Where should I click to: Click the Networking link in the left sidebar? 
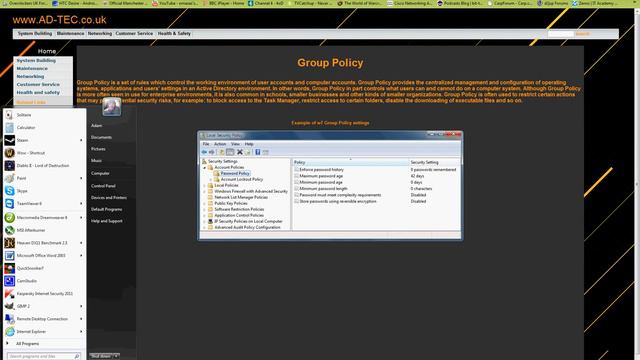pyautogui.click(x=30, y=76)
